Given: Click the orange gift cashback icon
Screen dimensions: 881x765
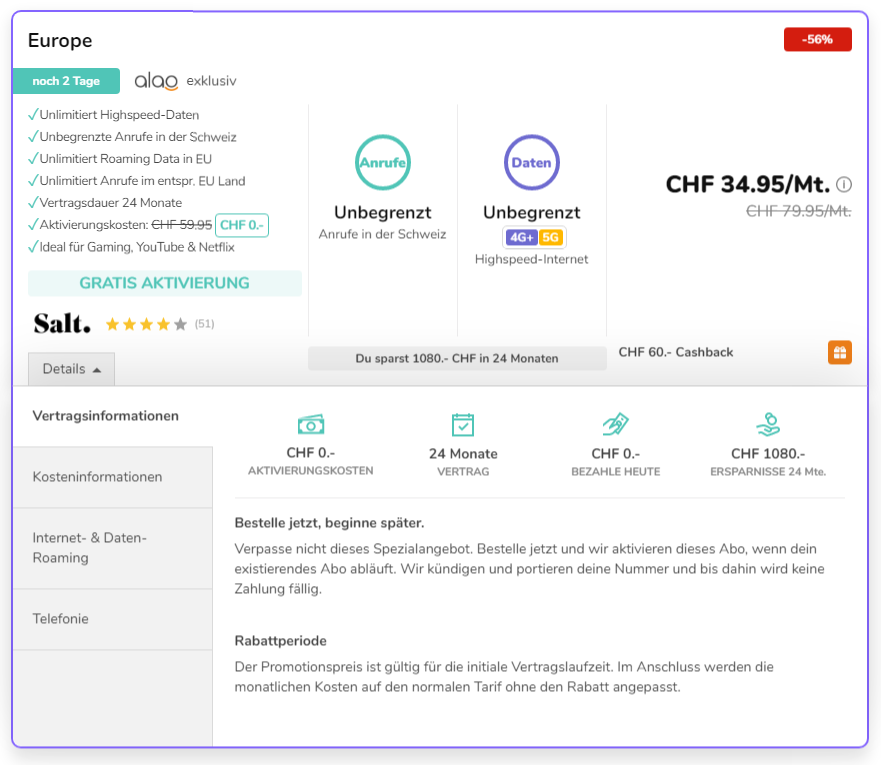Looking at the screenshot, I should tap(839, 352).
